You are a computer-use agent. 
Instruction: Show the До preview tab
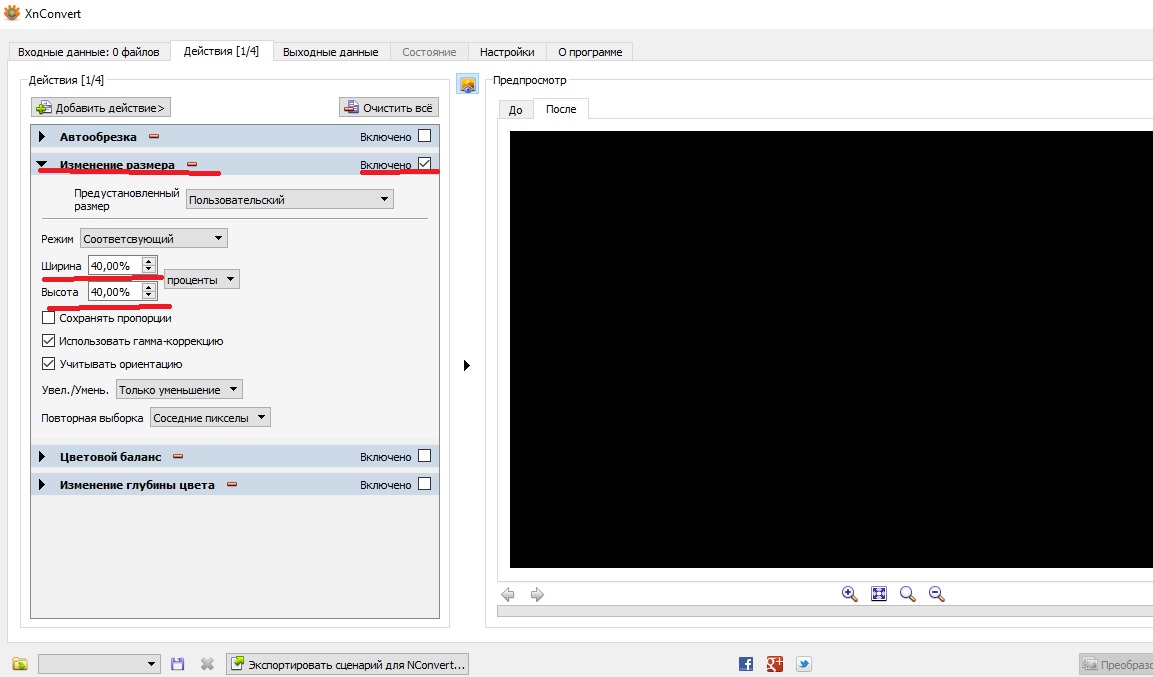(515, 110)
